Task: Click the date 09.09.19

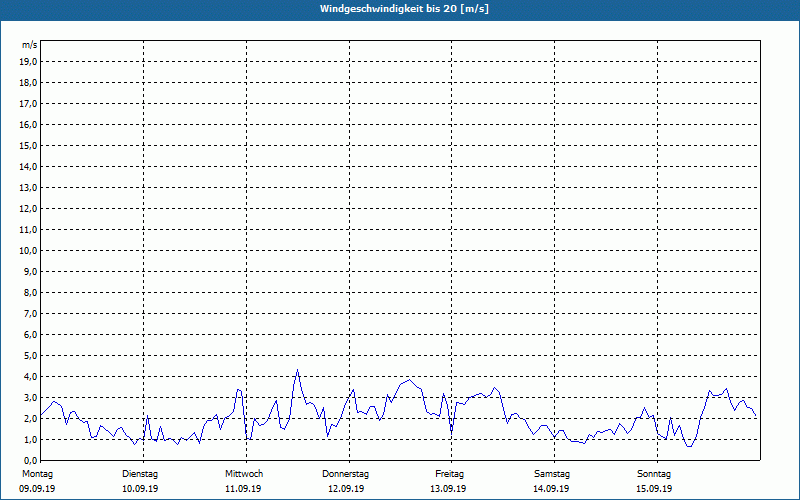Action: [37, 489]
